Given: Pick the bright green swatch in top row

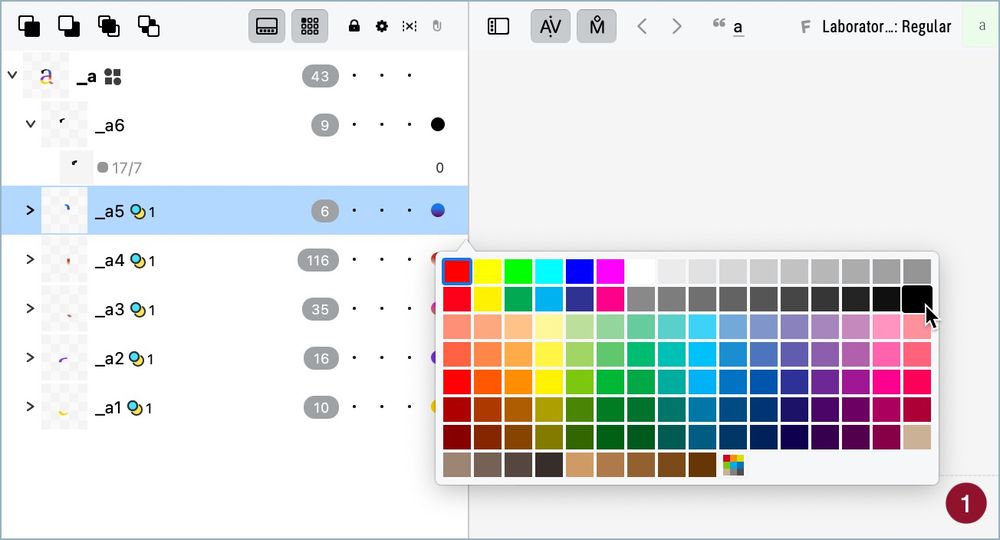Looking at the screenshot, I should [518, 271].
